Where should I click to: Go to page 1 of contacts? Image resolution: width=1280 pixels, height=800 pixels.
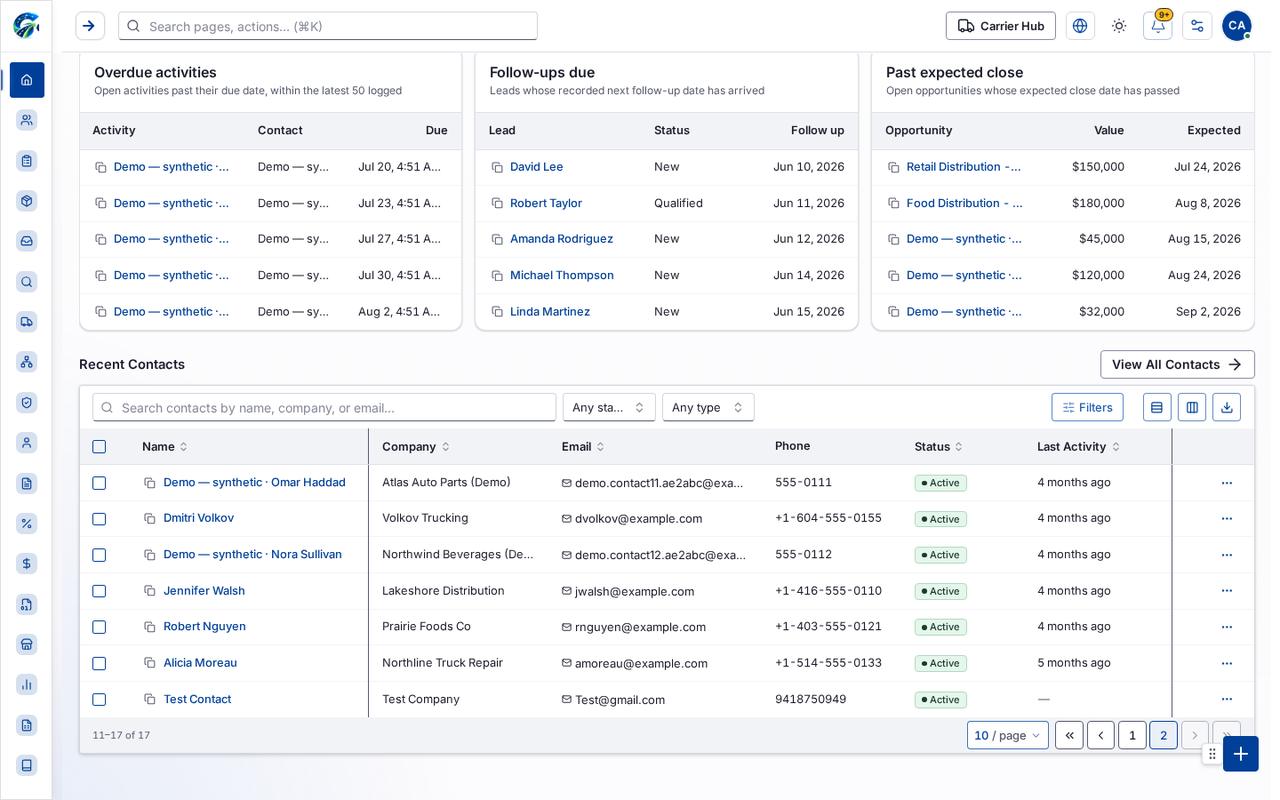(1132, 735)
